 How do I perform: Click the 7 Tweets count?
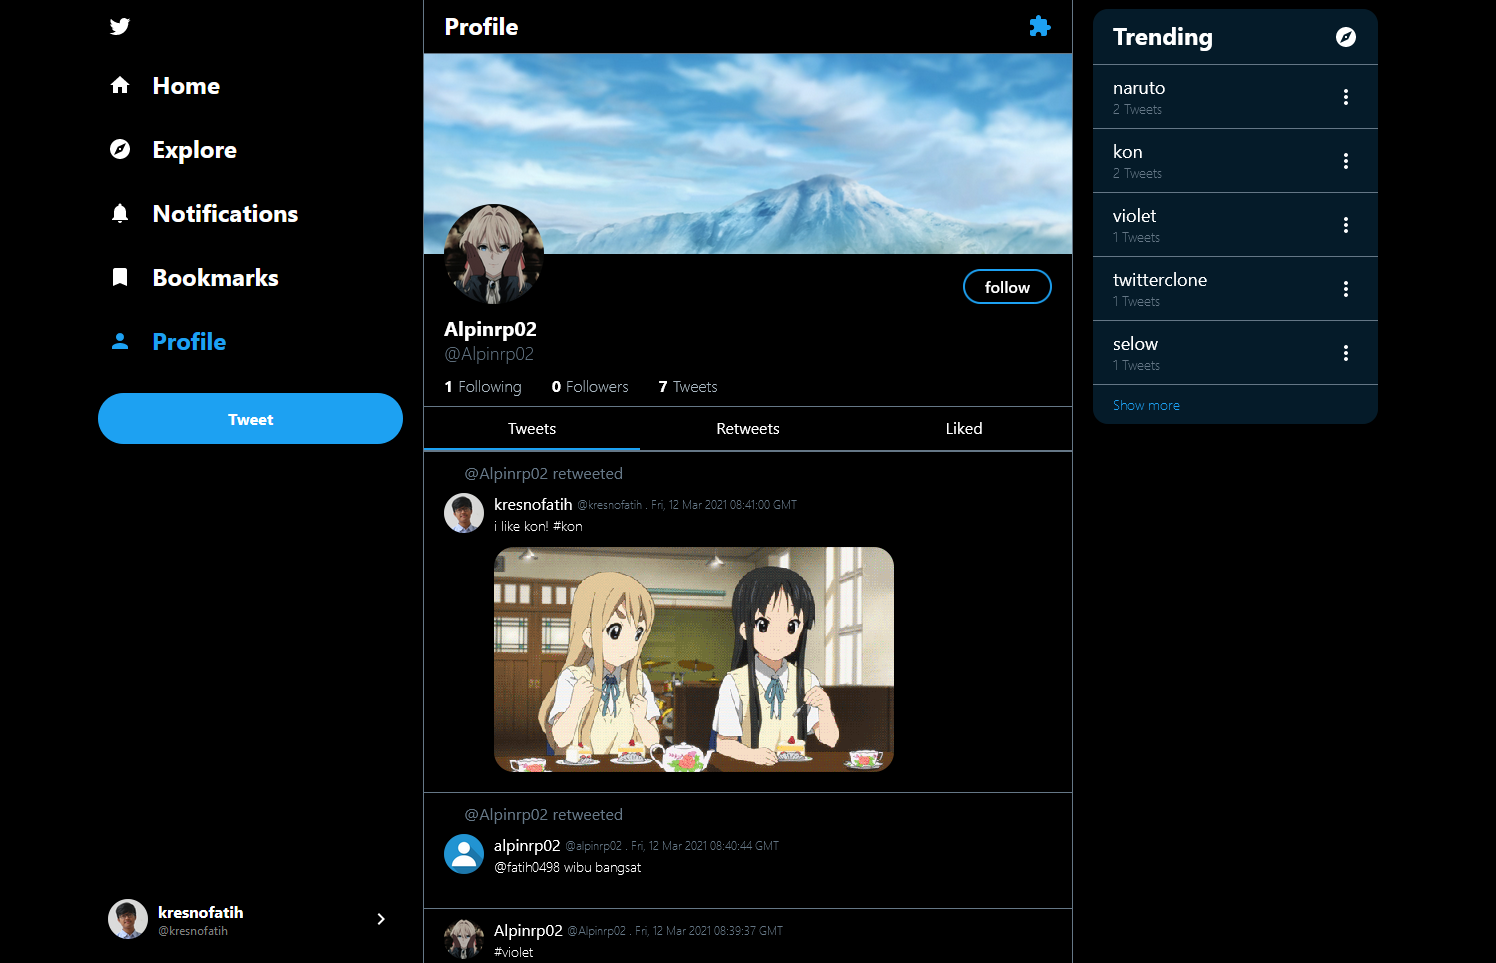coord(688,387)
